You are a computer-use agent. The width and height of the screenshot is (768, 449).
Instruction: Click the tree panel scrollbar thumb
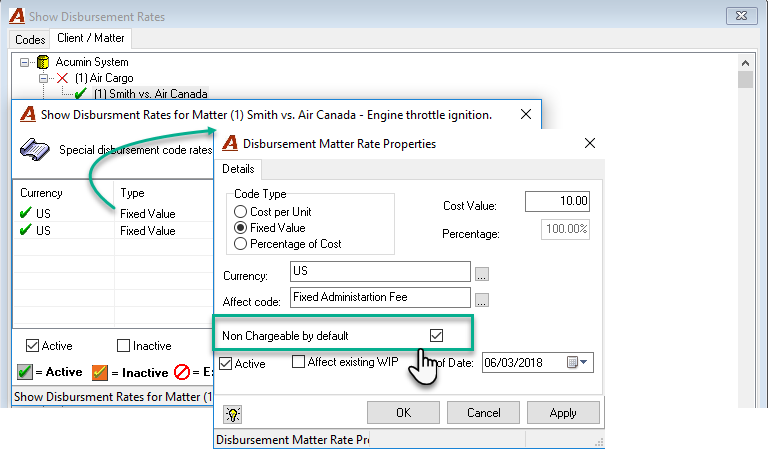(745, 79)
